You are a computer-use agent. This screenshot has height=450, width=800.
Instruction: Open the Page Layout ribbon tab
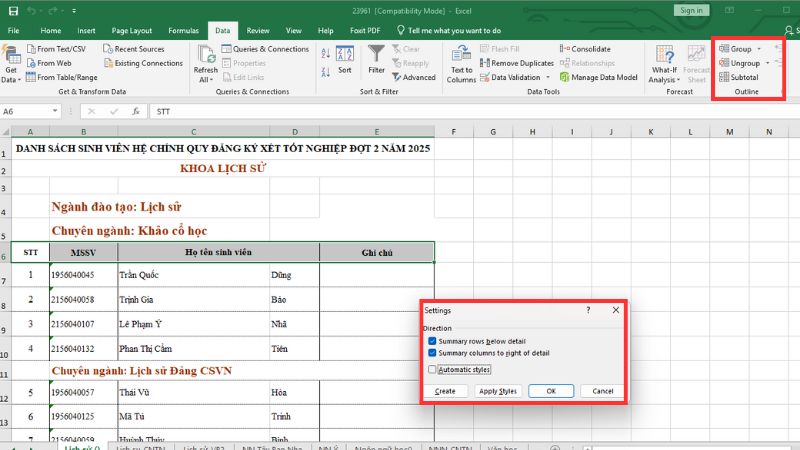132,31
